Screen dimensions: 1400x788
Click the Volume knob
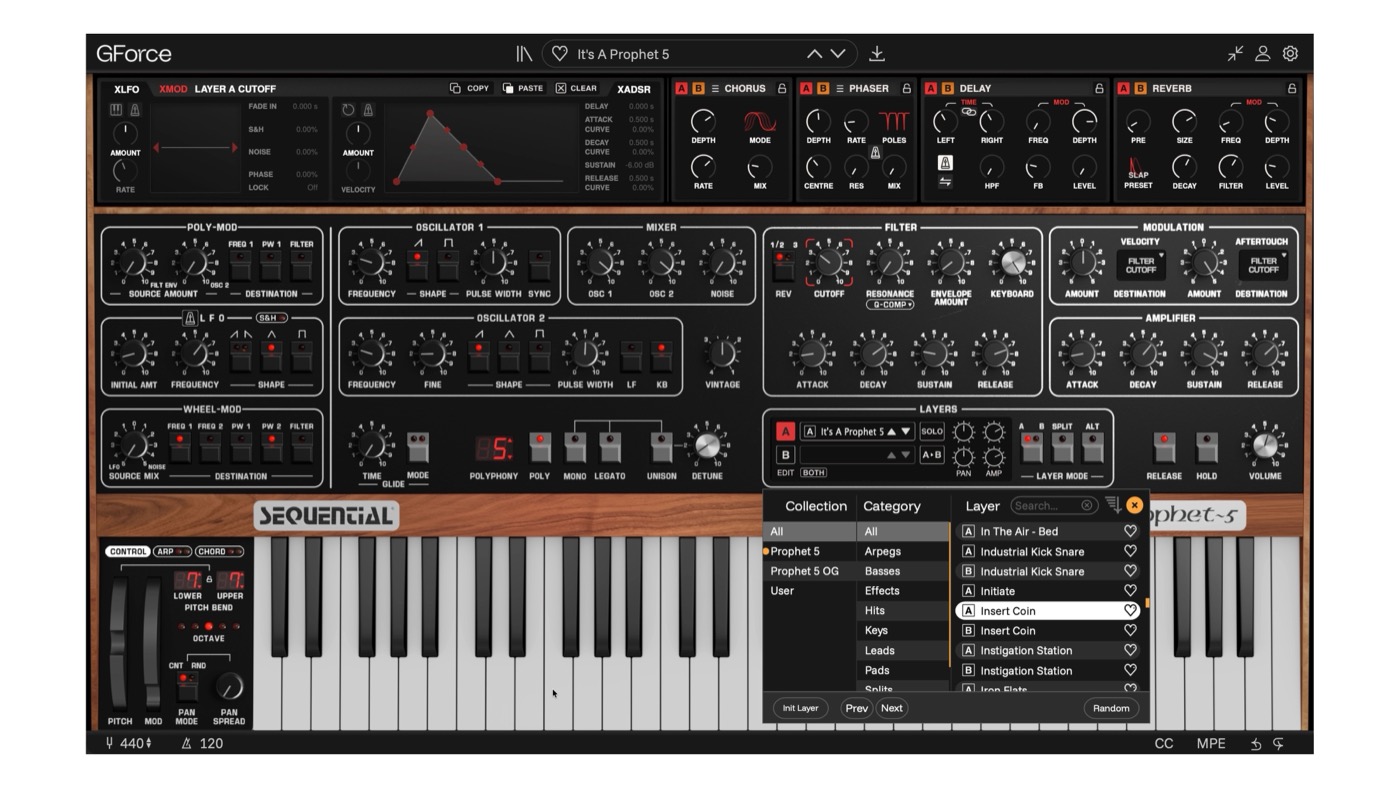click(x=1264, y=446)
